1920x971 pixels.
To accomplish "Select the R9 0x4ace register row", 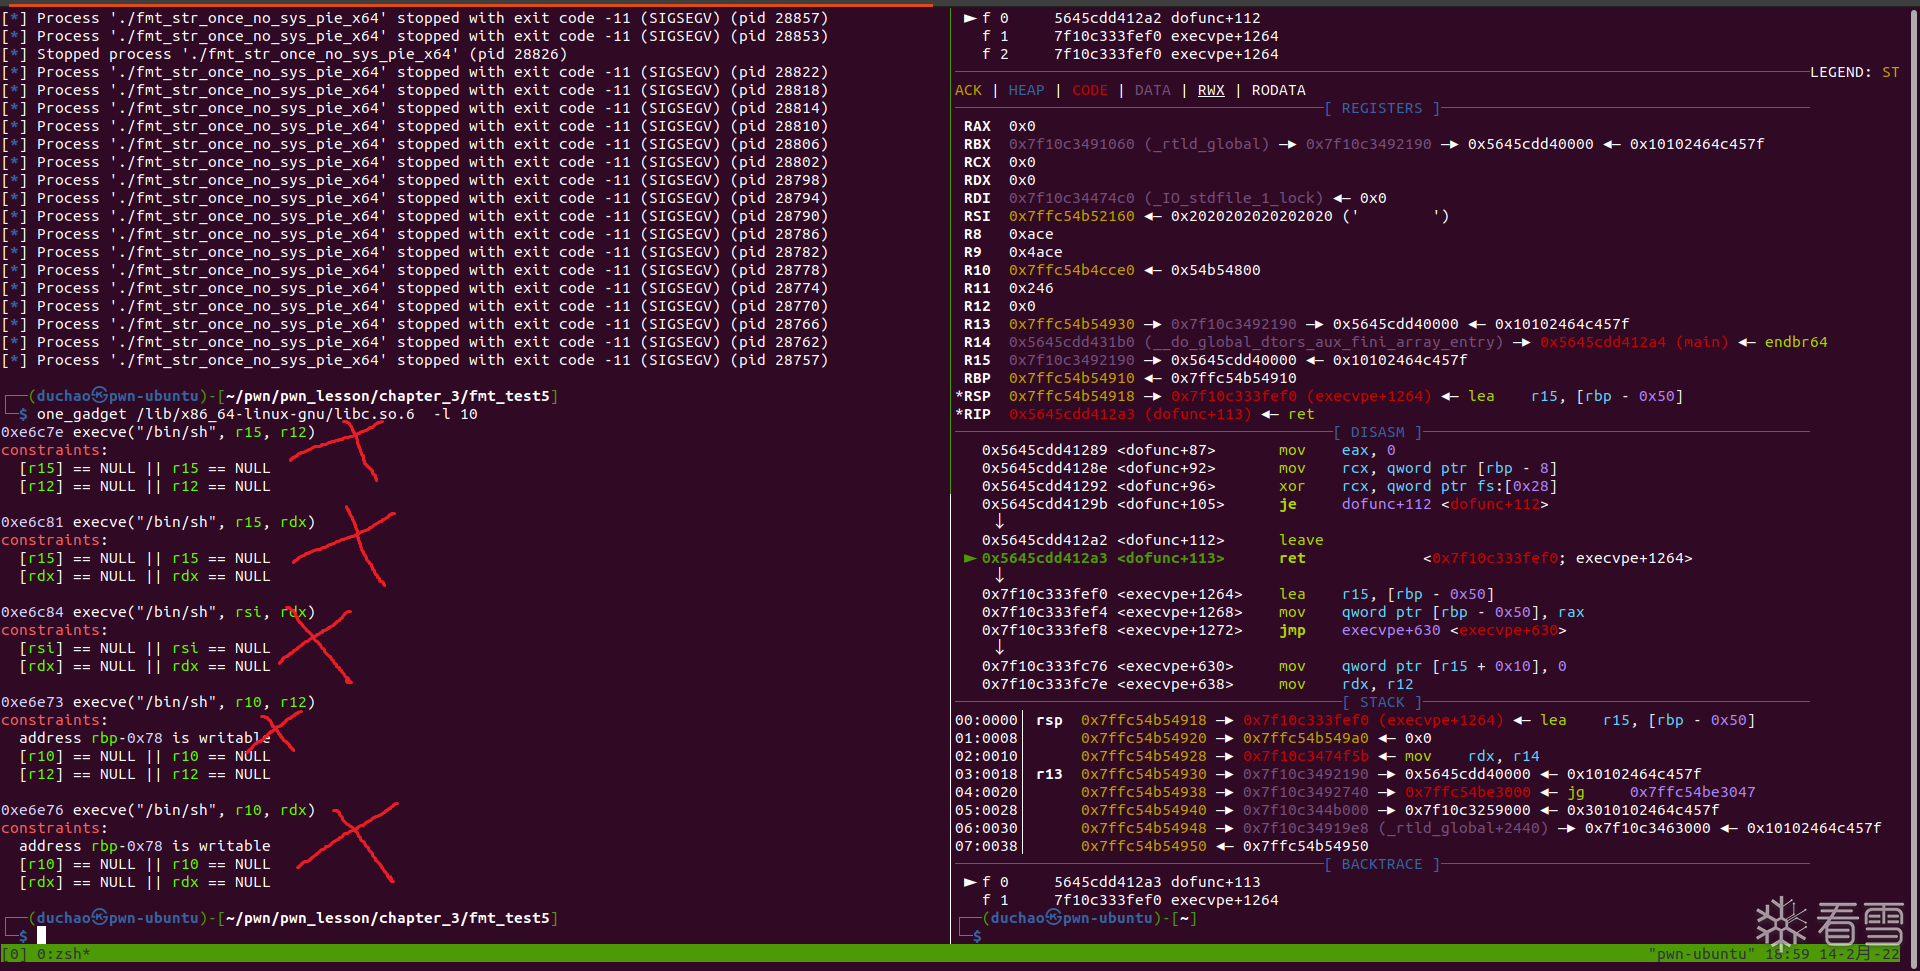I will (1013, 252).
